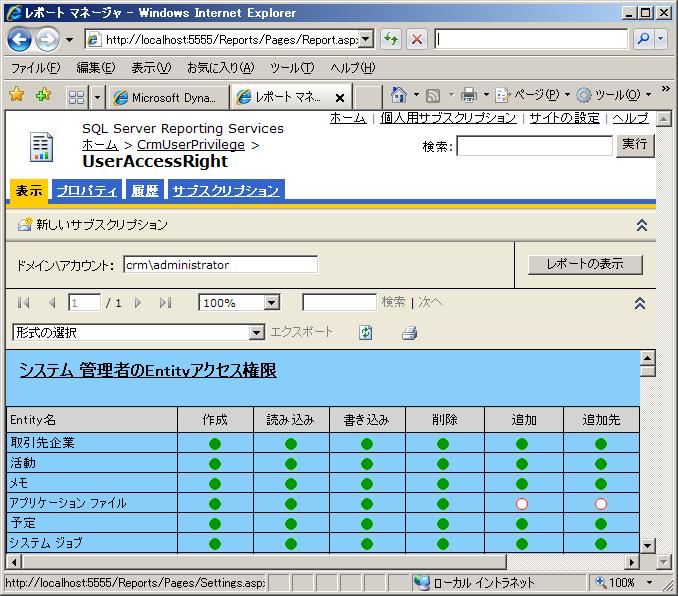Stop loading with the red X icon
The width and height of the screenshot is (678, 596).
pyautogui.click(x=417, y=39)
